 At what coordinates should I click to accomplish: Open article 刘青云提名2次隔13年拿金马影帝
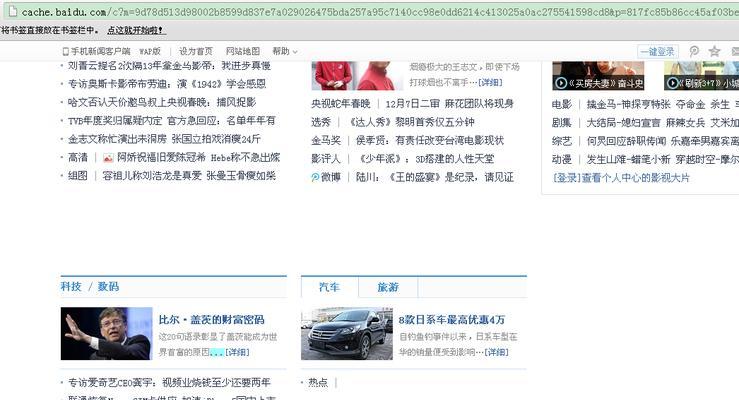coord(169,65)
